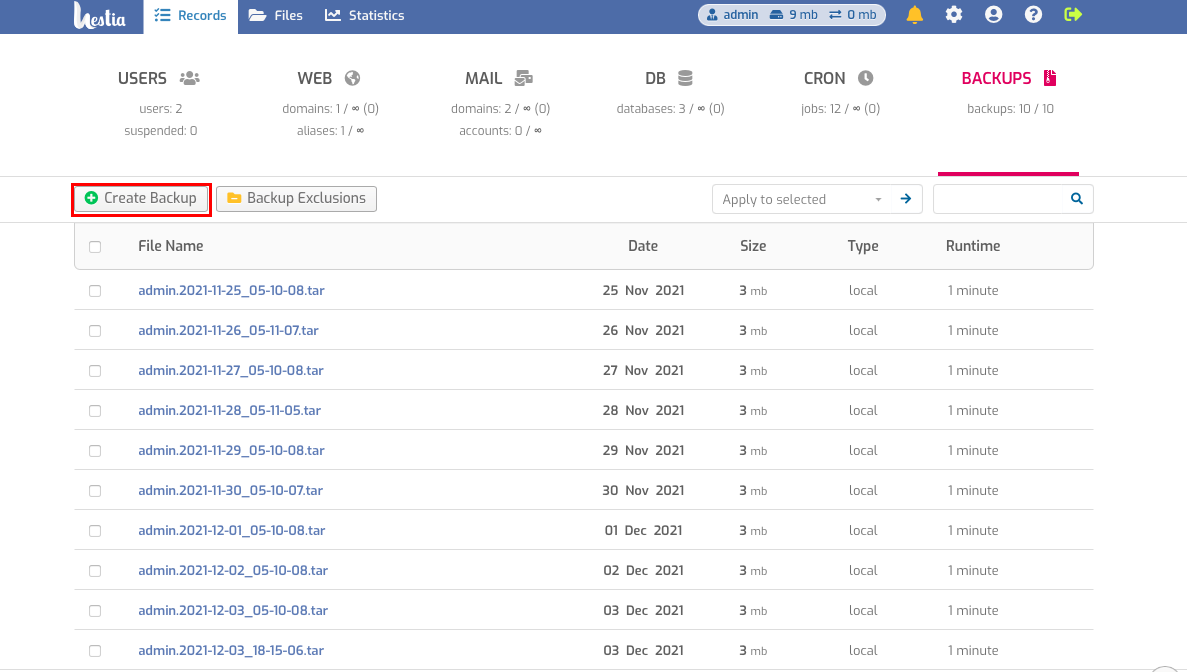Open the Apply to selected dropdown
This screenshot has width=1187, height=672.
point(802,199)
